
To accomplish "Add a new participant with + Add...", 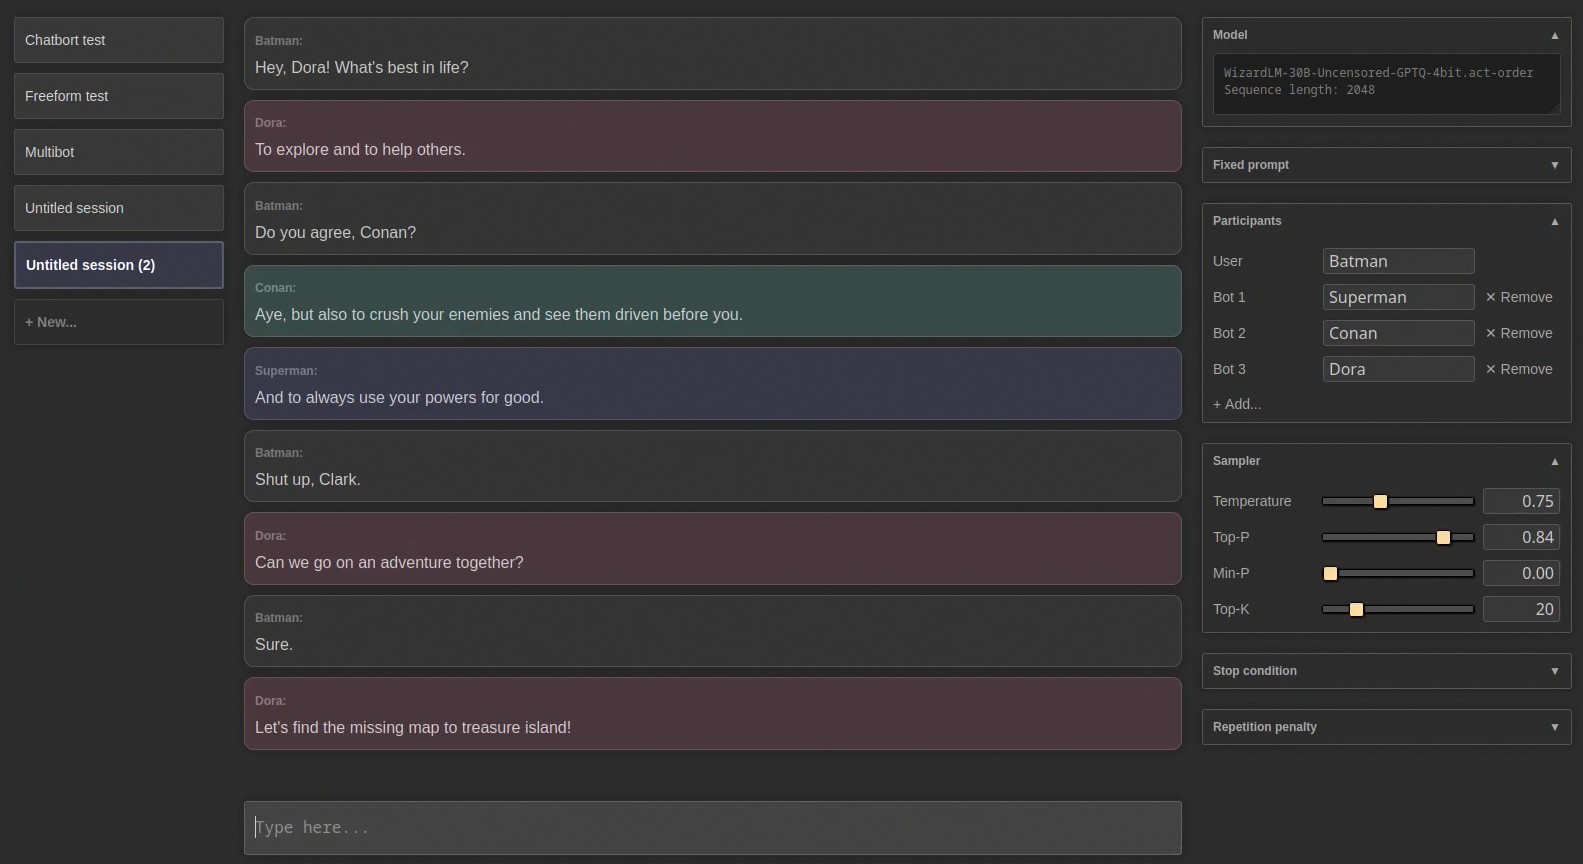I will click(x=1237, y=404).
